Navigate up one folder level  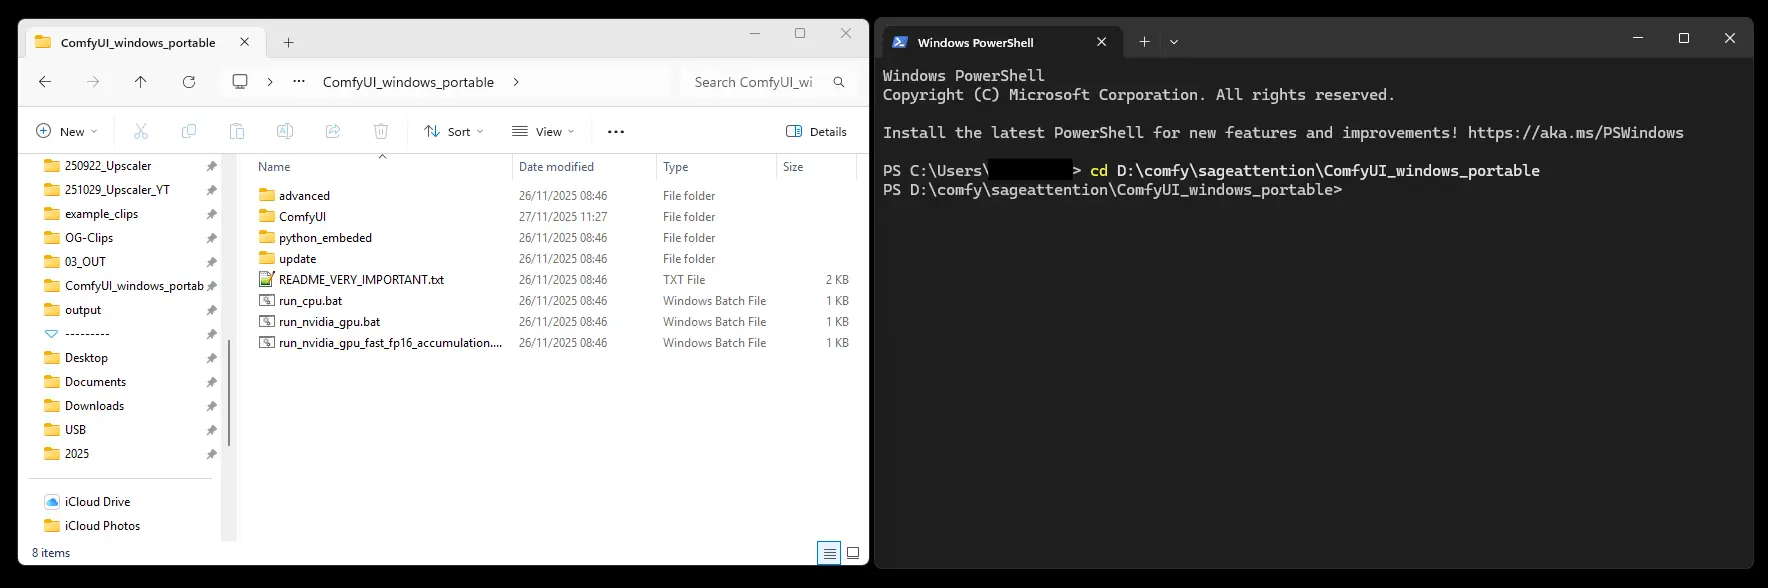point(141,82)
